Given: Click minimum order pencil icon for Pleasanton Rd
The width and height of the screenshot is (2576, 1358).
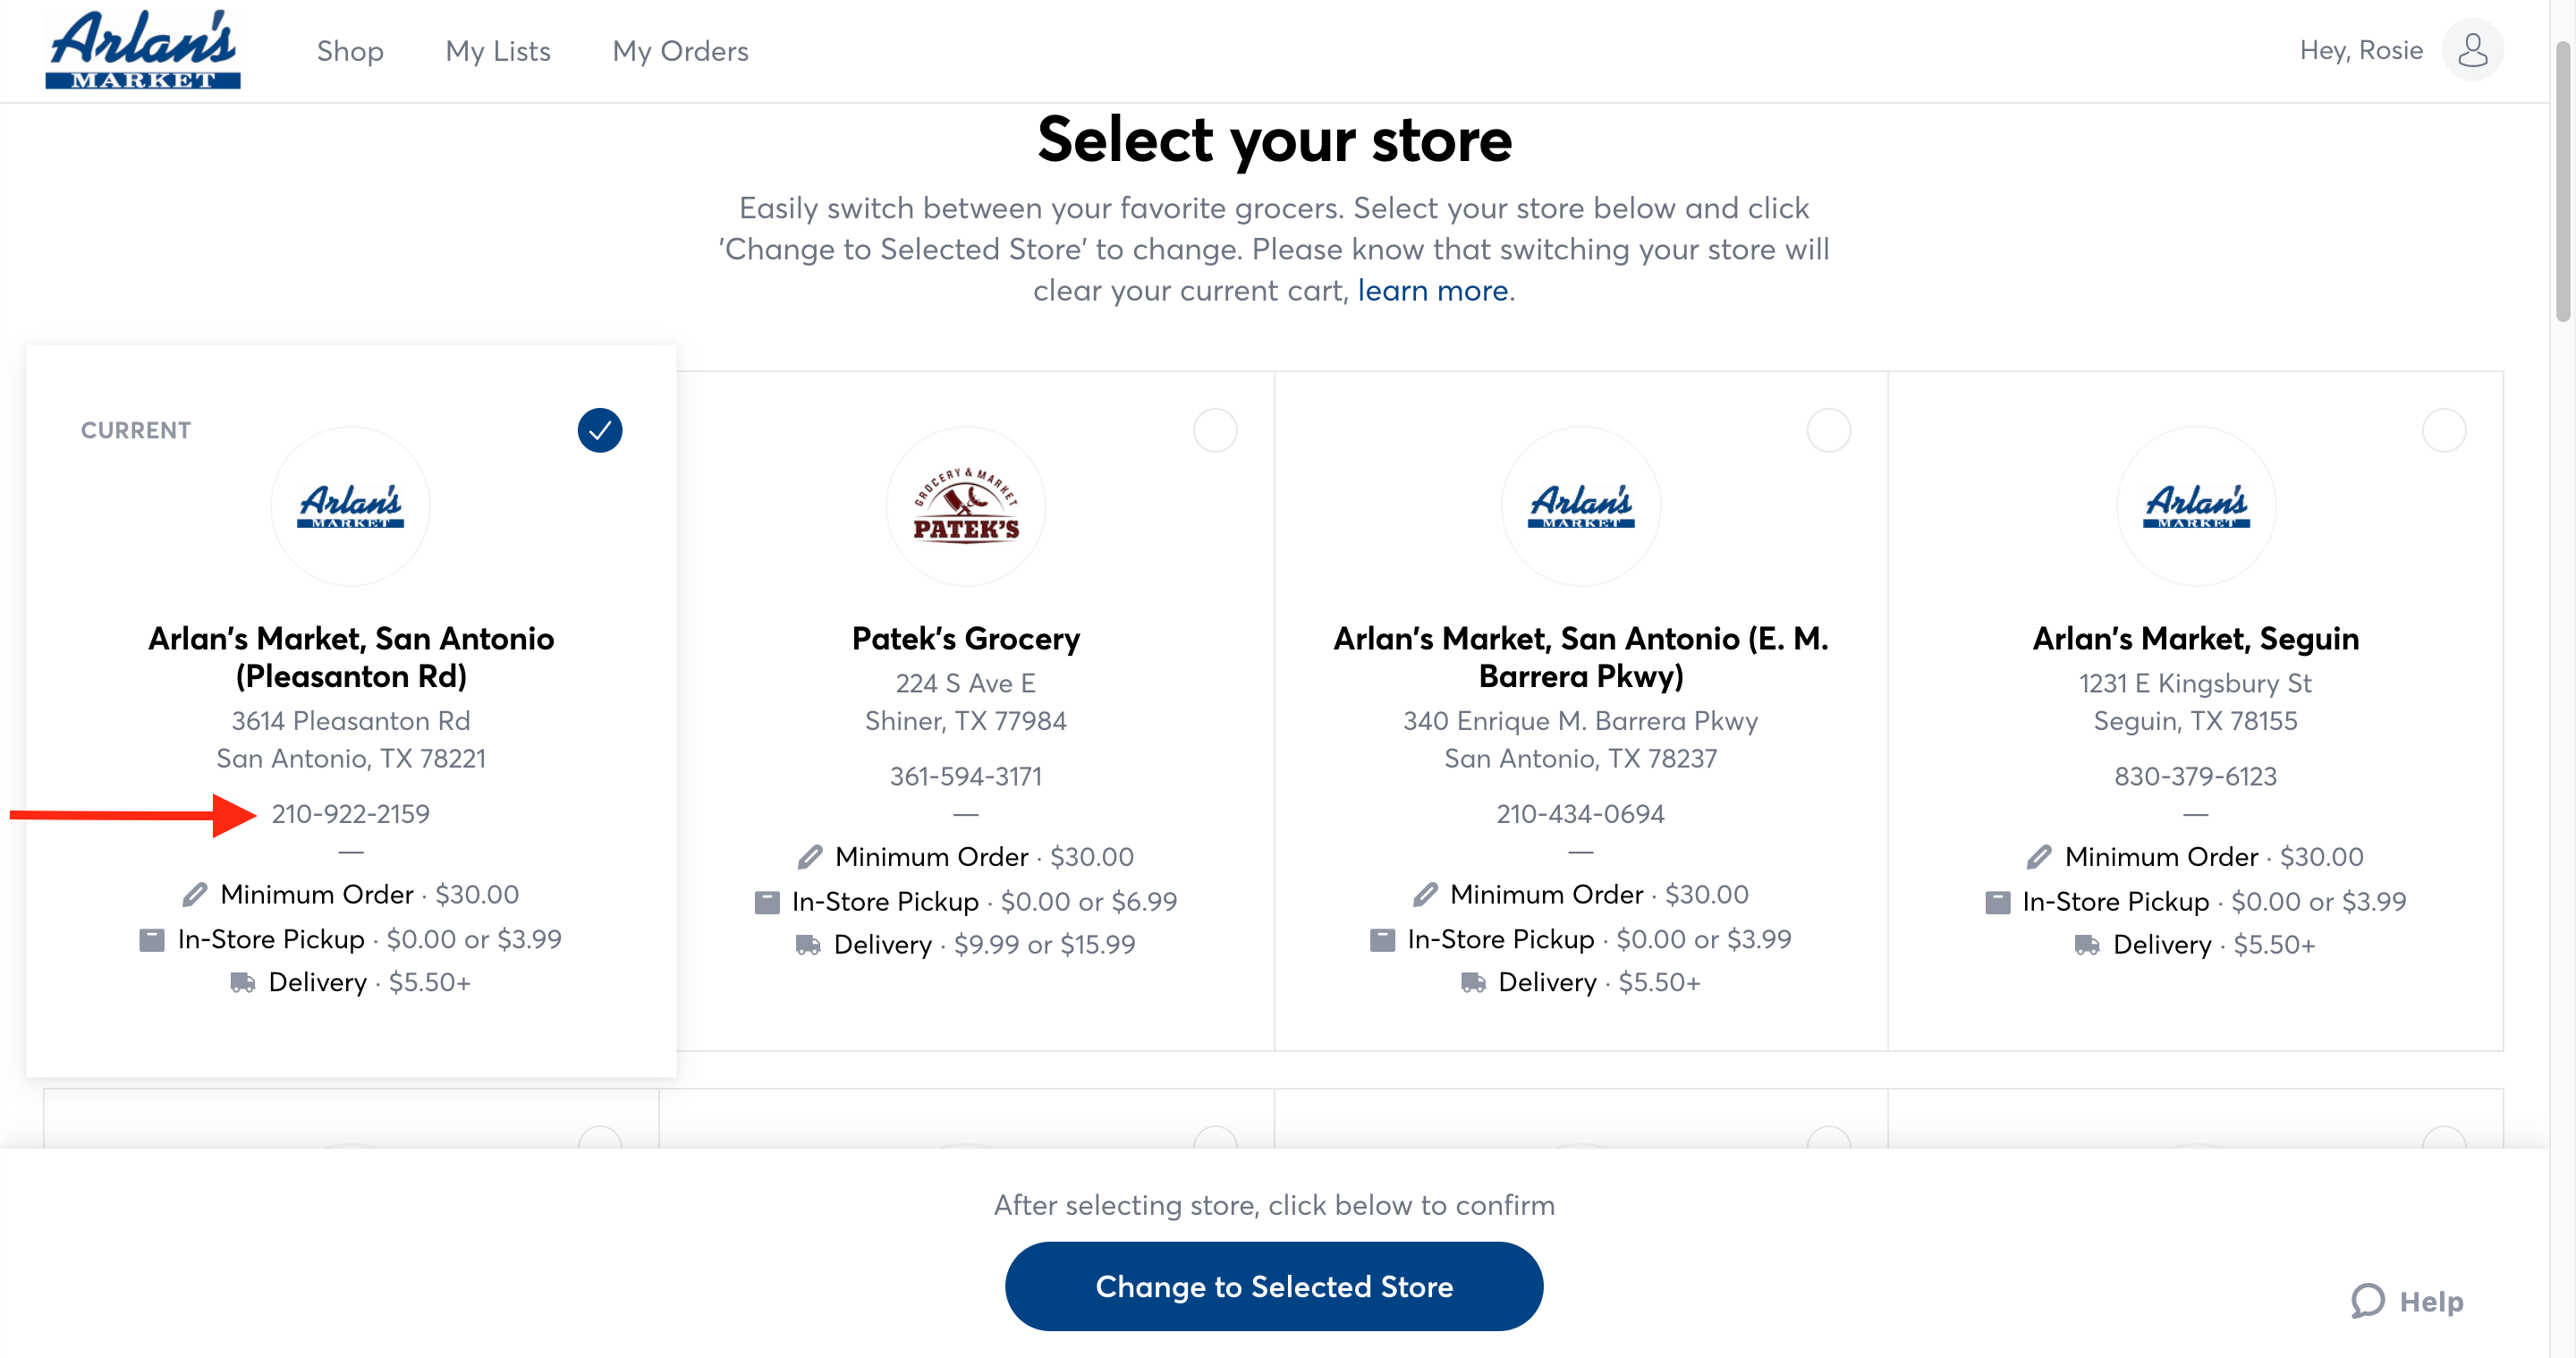Looking at the screenshot, I should (195, 894).
